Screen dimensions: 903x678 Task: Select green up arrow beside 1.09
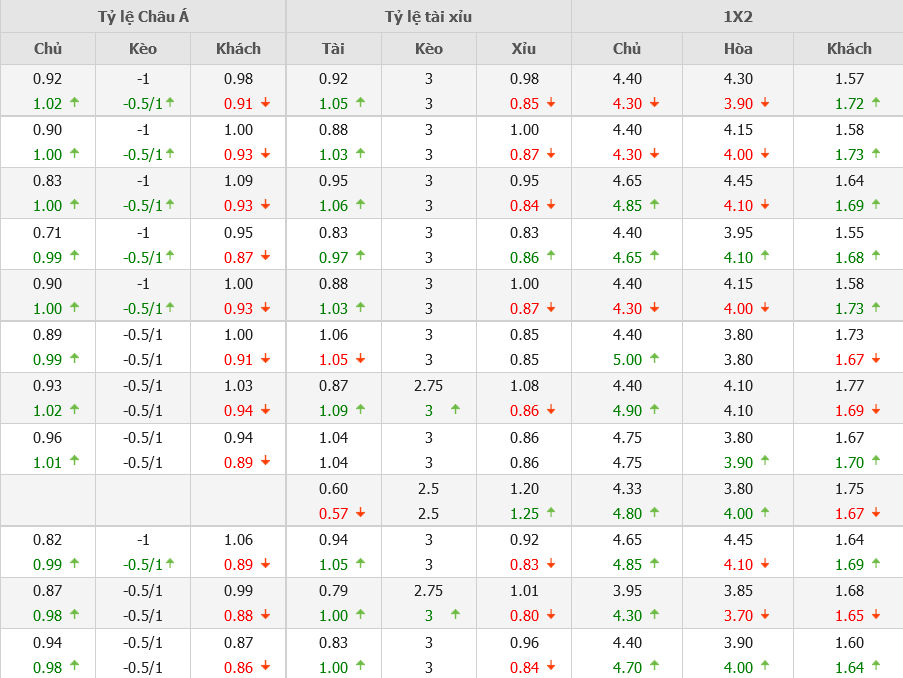[360, 409]
